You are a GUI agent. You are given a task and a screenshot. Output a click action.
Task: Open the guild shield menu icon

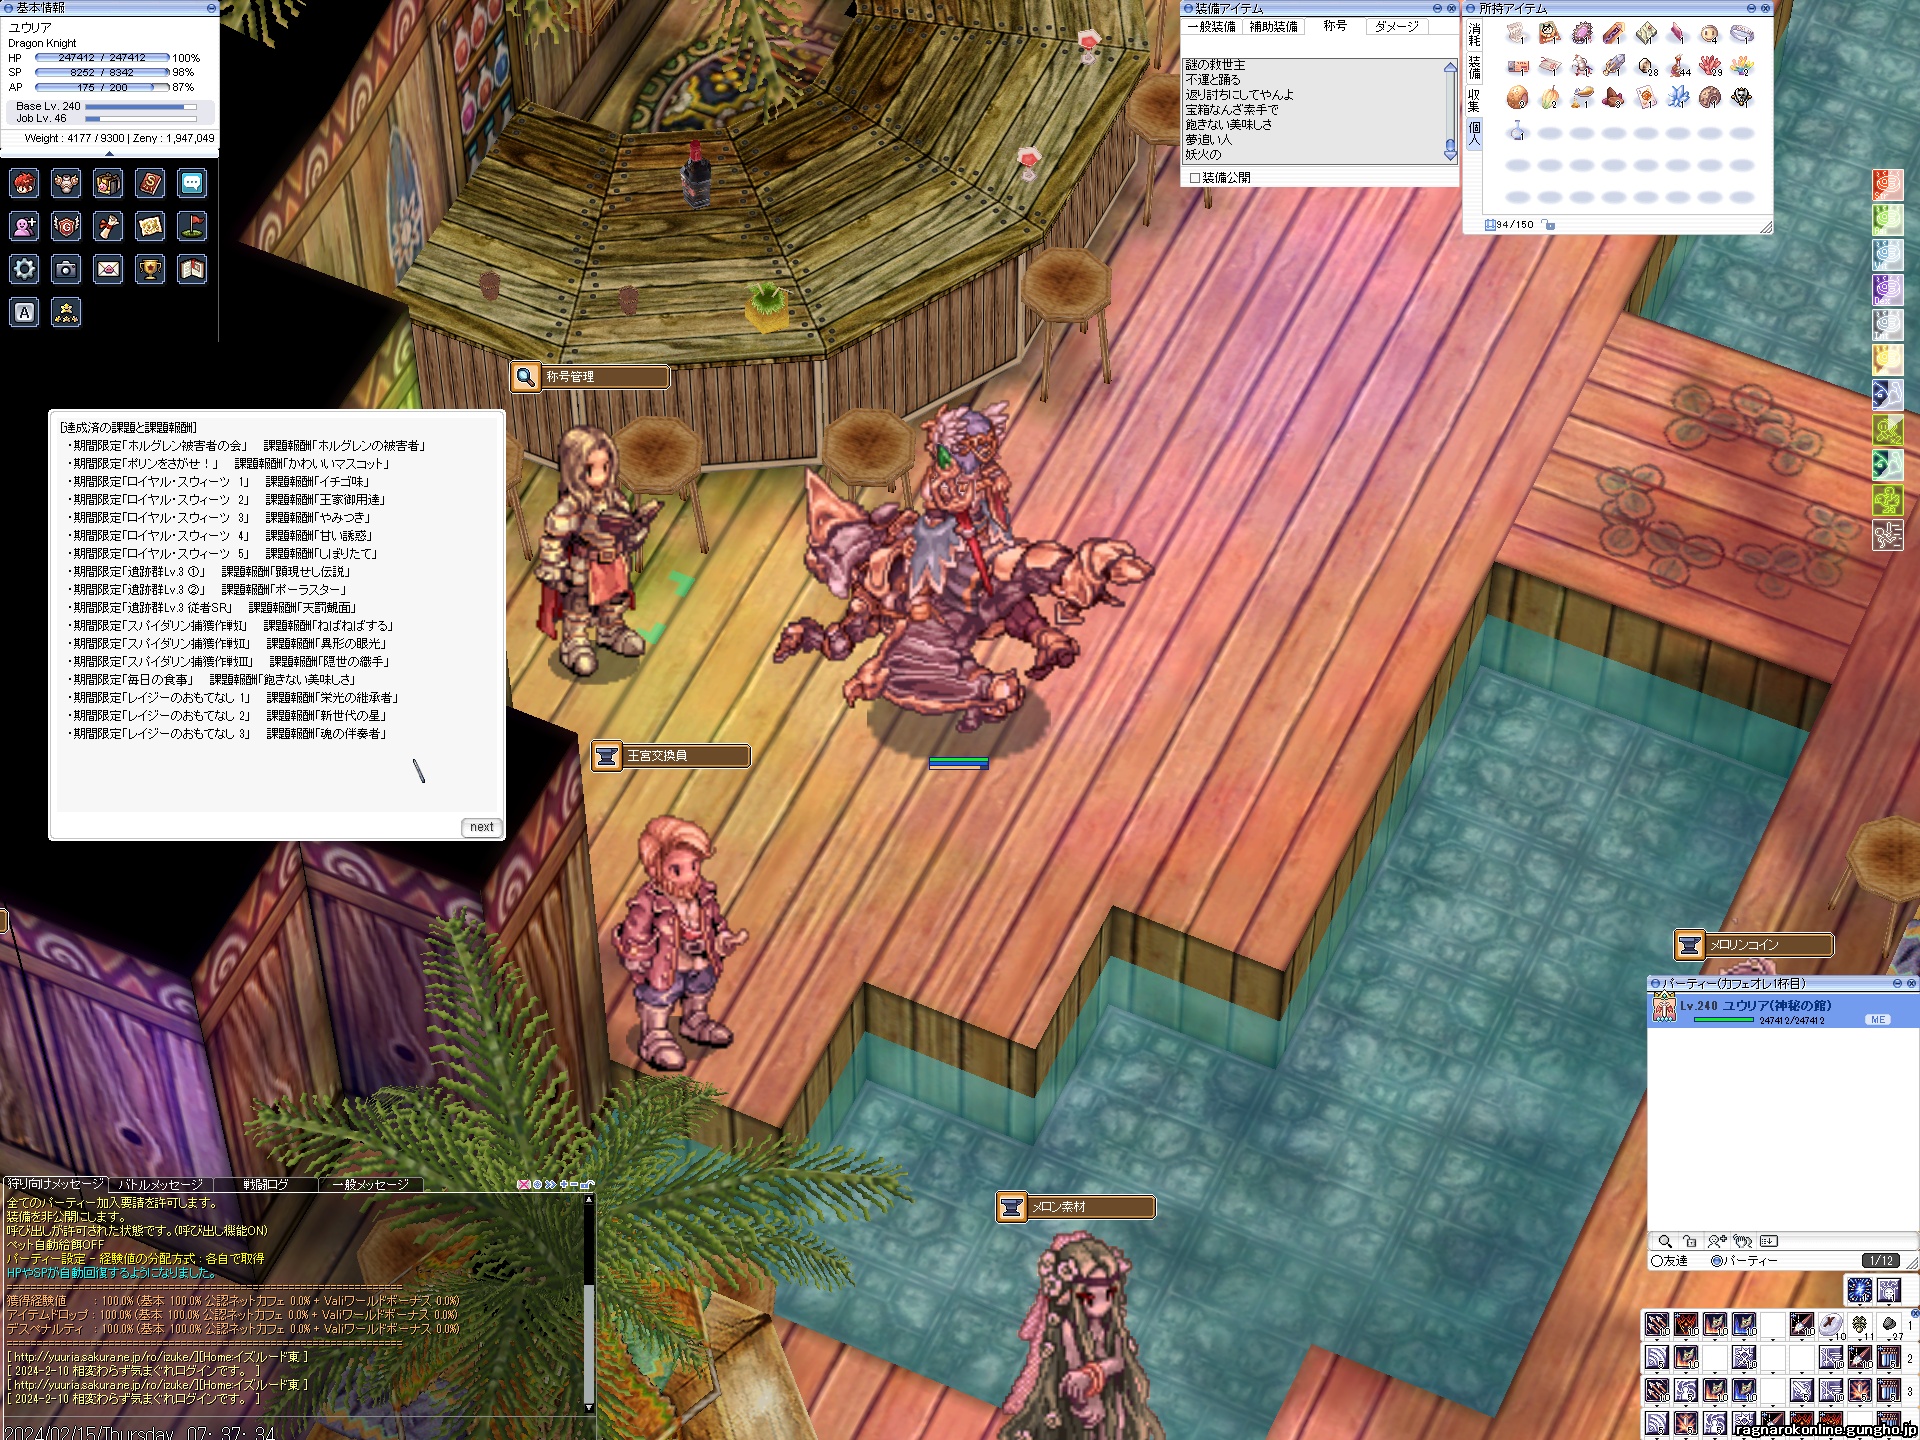coord(66,226)
